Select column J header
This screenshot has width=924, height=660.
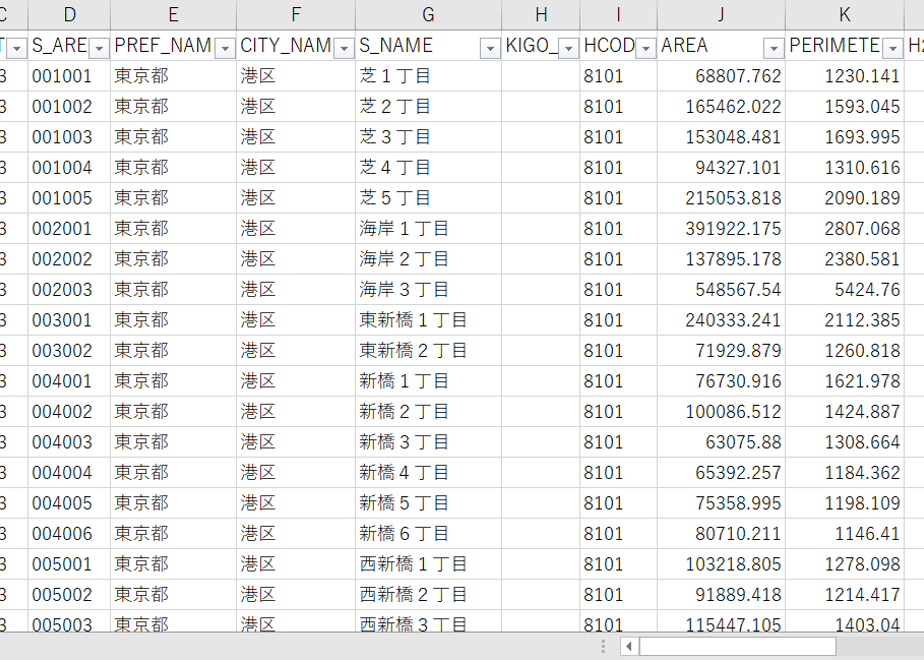click(x=721, y=15)
